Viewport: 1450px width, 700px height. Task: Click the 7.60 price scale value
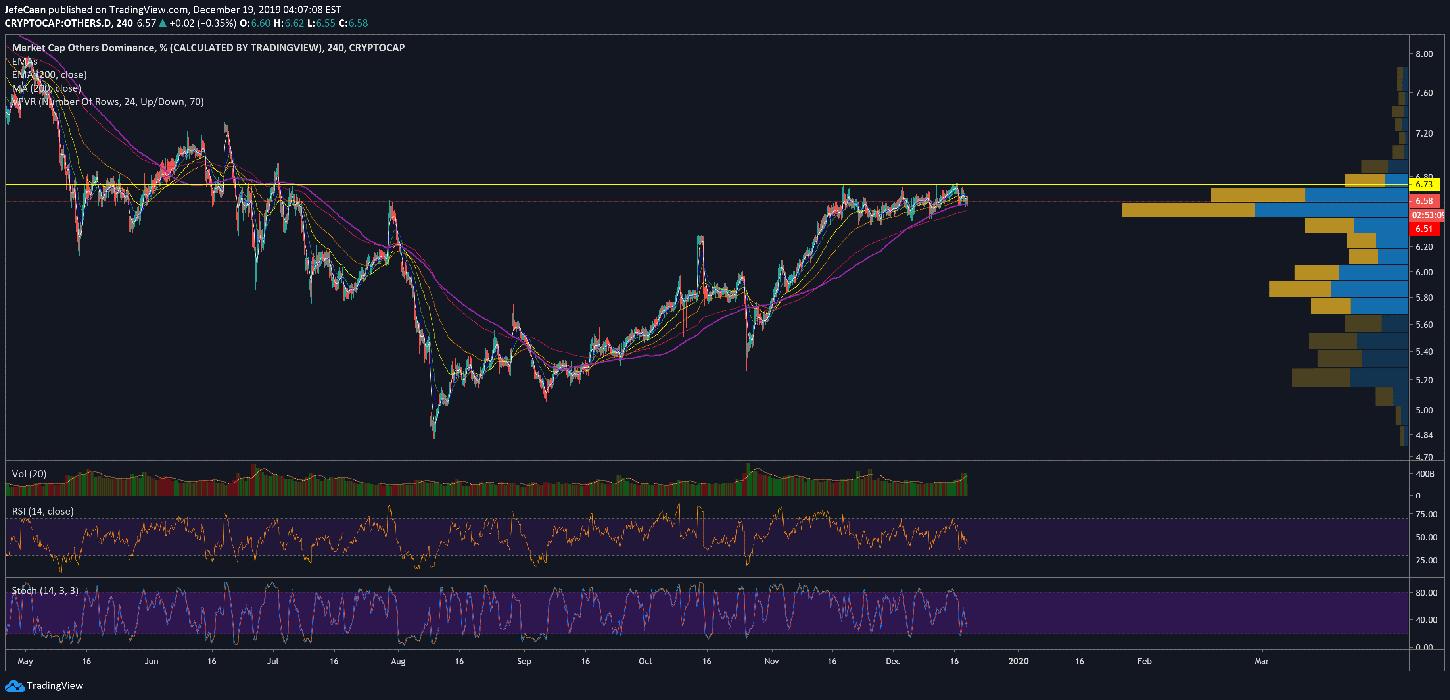(1424, 93)
